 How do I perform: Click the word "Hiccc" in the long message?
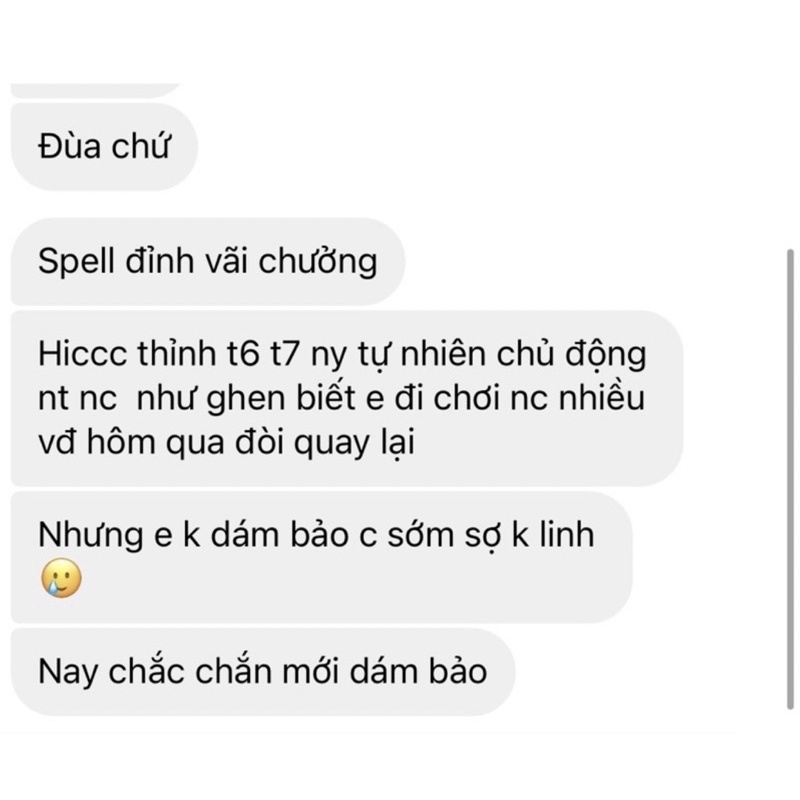[82, 353]
